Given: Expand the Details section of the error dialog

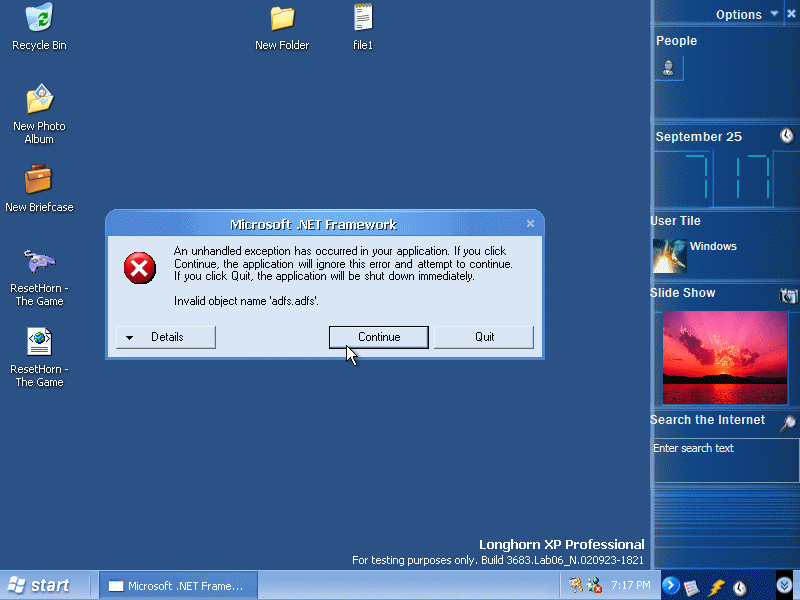Looking at the screenshot, I should tap(166, 337).
